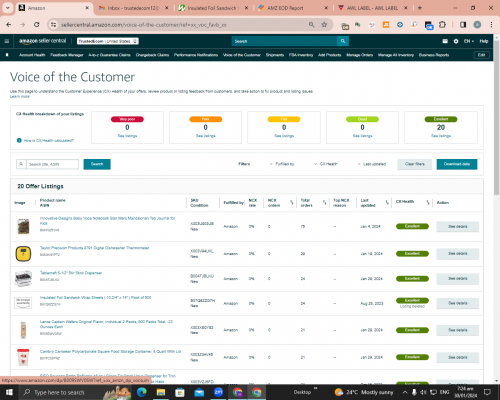The width and height of the screenshot is (500, 400).
Task: View site information icon in address bar
Action: pyautogui.click(x=53, y=25)
